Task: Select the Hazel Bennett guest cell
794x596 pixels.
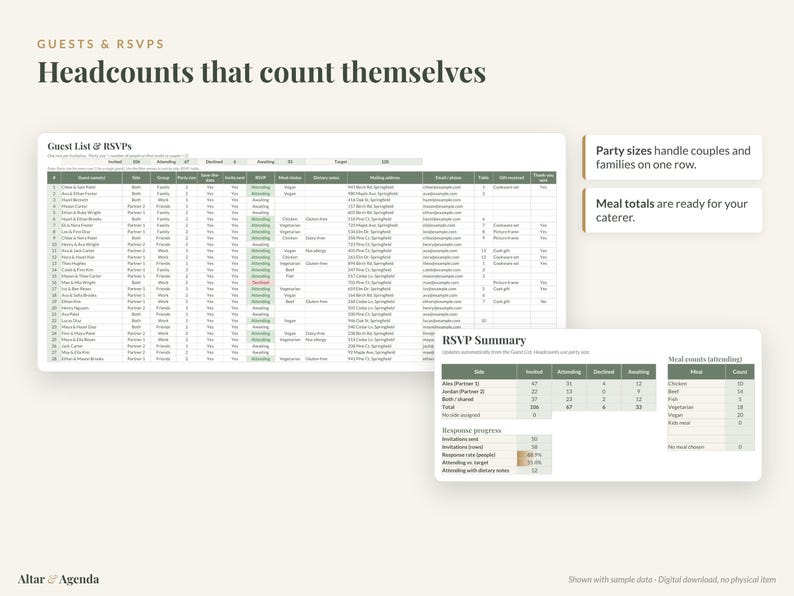Action: (92, 200)
